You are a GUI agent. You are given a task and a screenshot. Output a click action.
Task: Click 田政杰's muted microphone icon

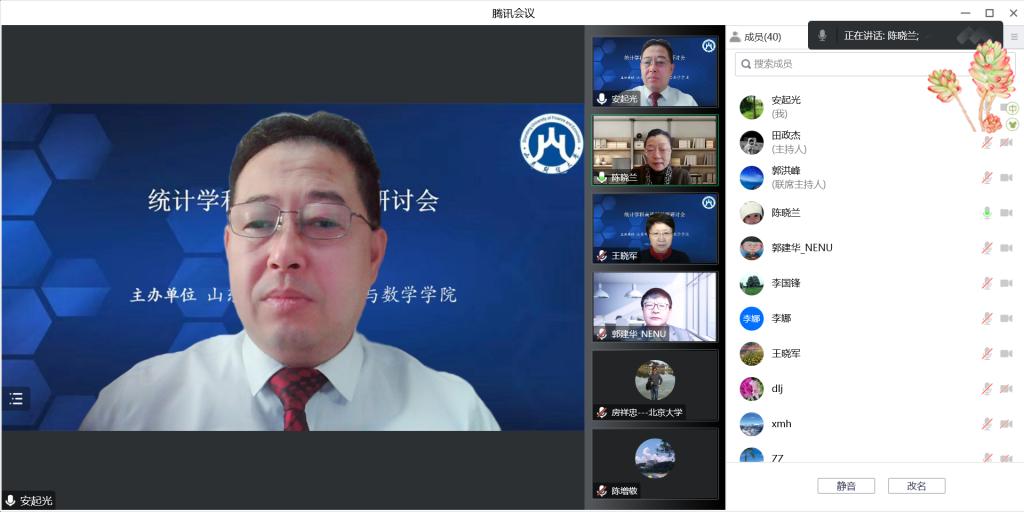(986, 143)
